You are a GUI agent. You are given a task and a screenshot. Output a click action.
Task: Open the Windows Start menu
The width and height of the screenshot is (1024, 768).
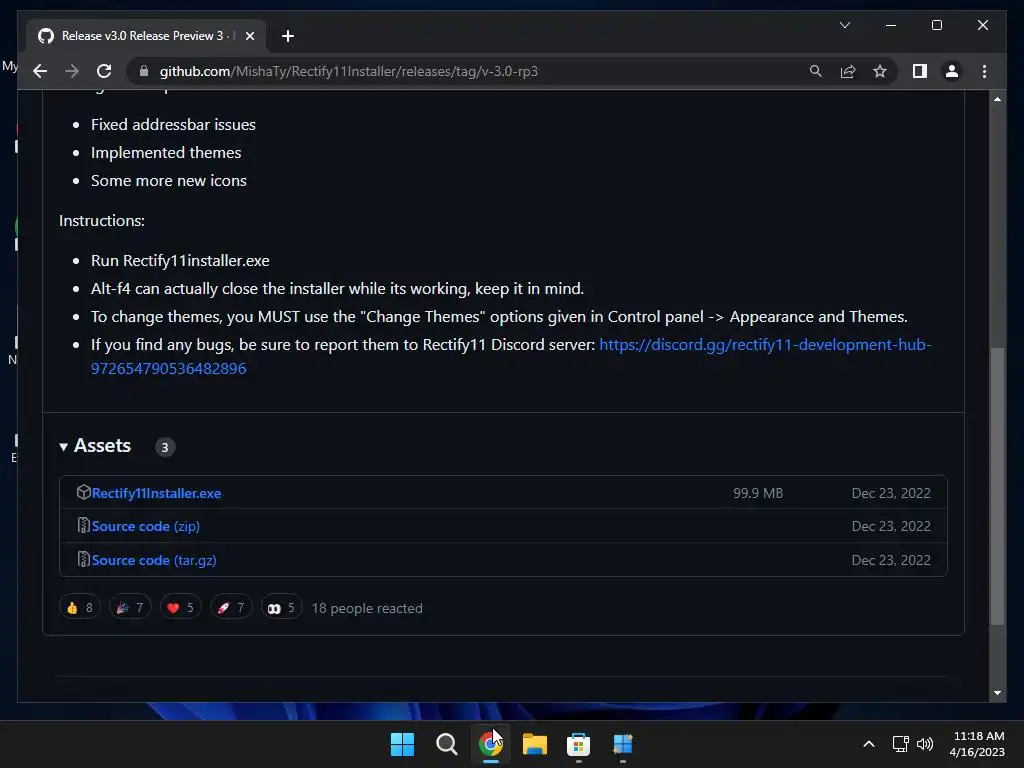point(402,744)
